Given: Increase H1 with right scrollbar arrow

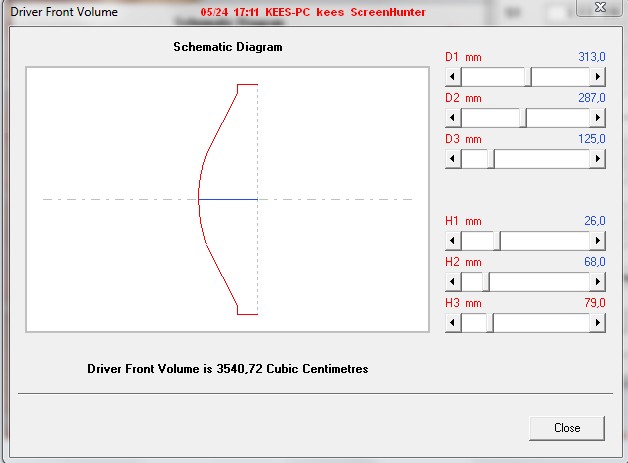Looking at the screenshot, I should coord(598,241).
